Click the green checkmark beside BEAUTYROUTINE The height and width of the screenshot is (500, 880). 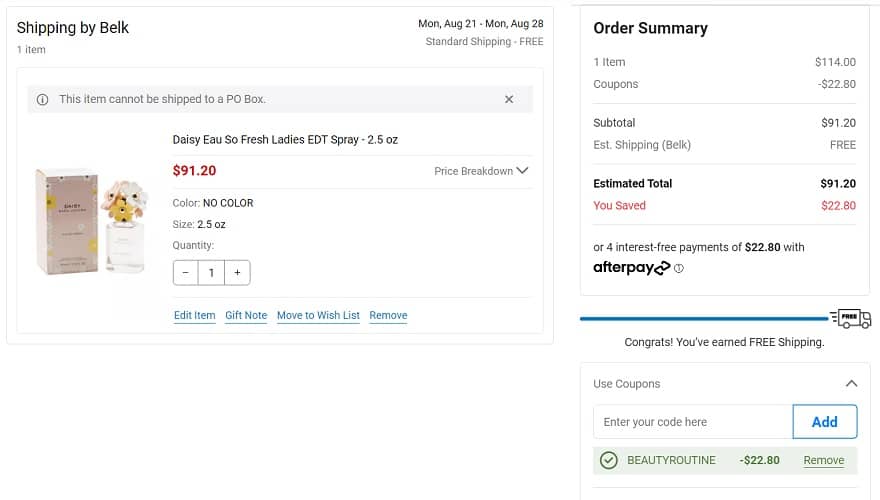[608, 460]
